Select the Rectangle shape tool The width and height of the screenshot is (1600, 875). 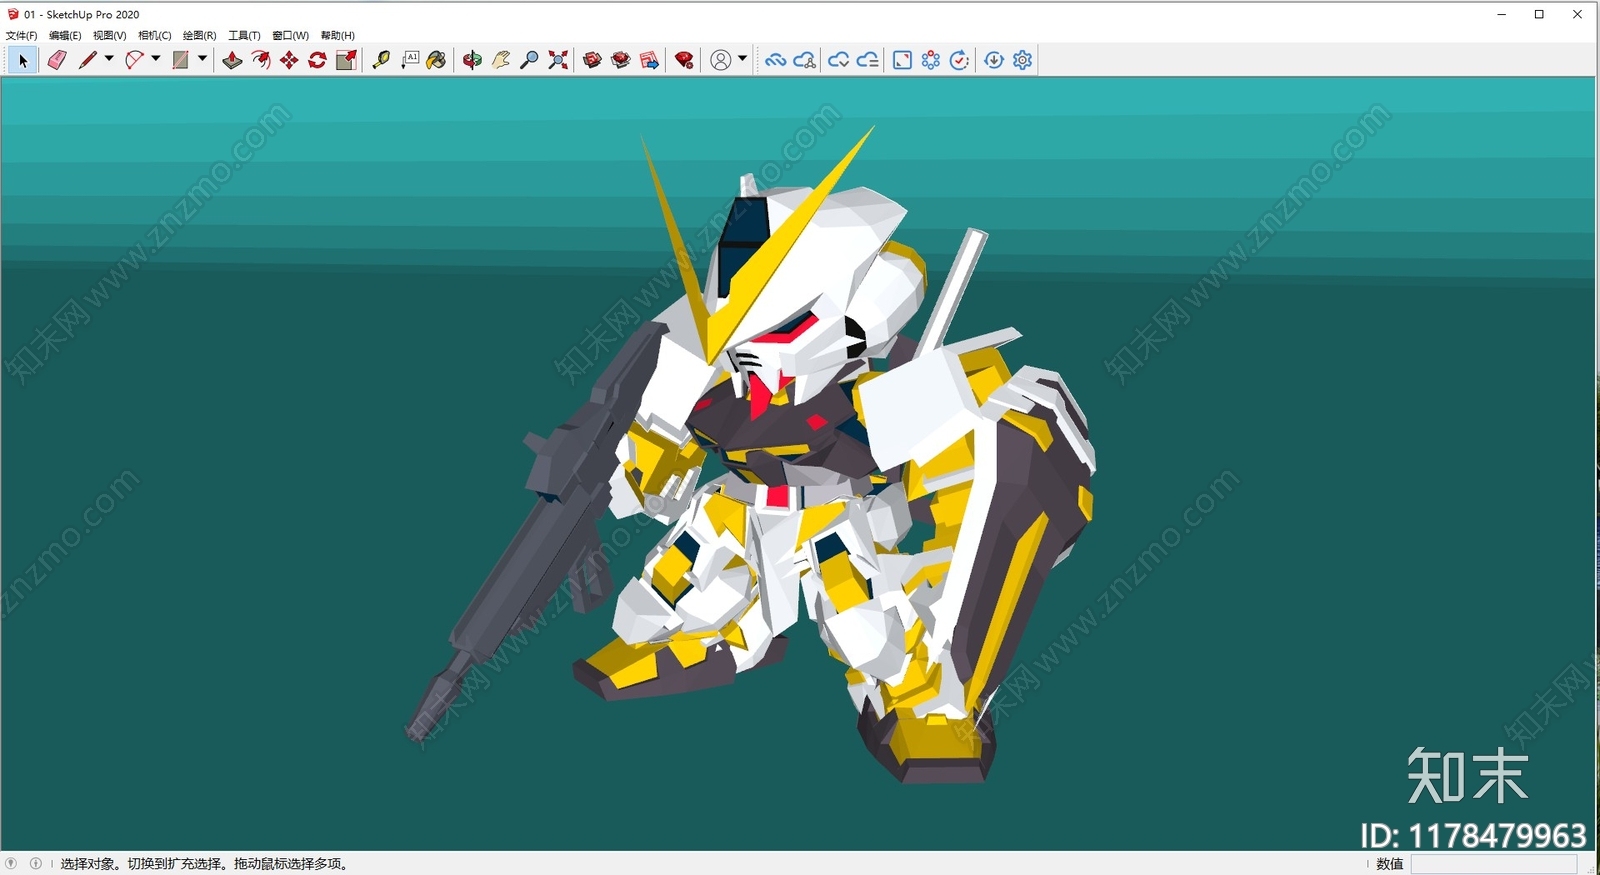[x=181, y=60]
